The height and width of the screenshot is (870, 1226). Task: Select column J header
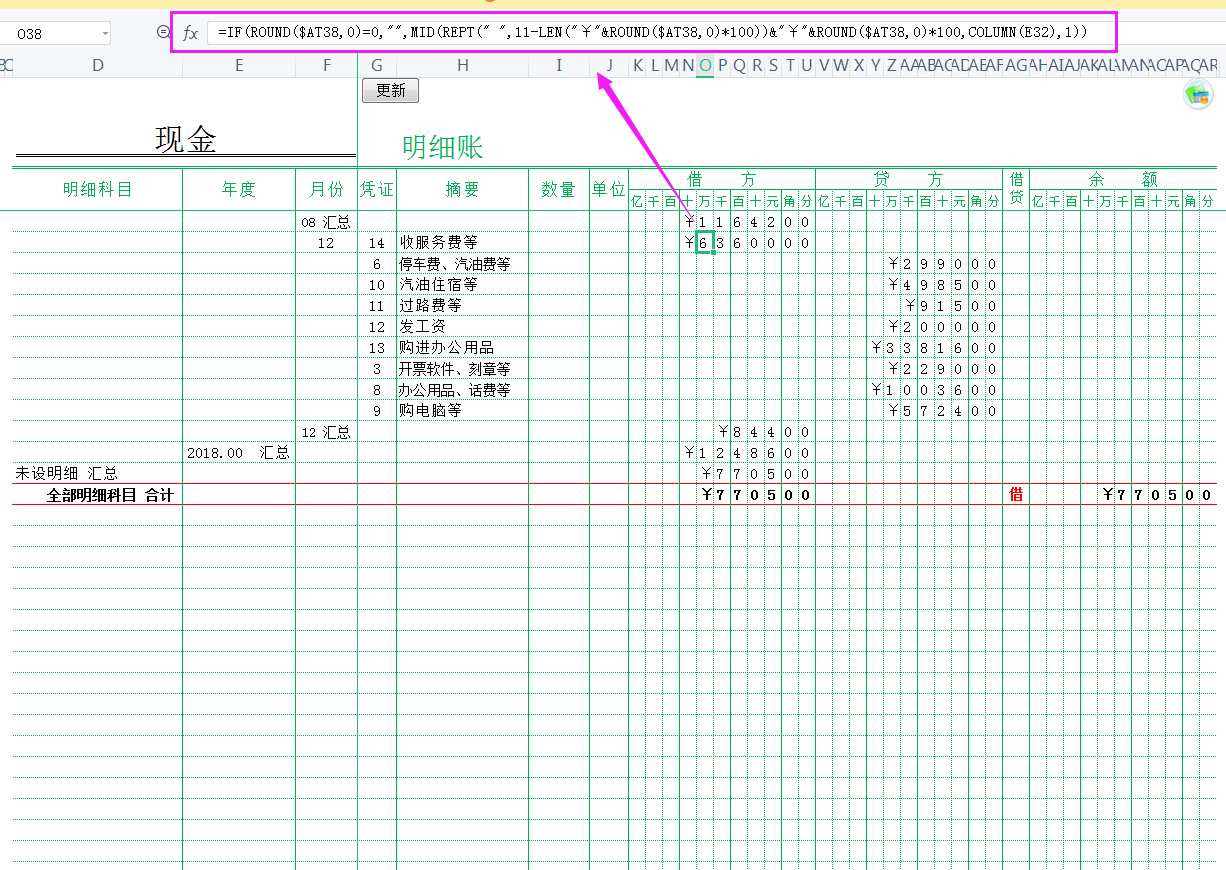click(x=609, y=66)
